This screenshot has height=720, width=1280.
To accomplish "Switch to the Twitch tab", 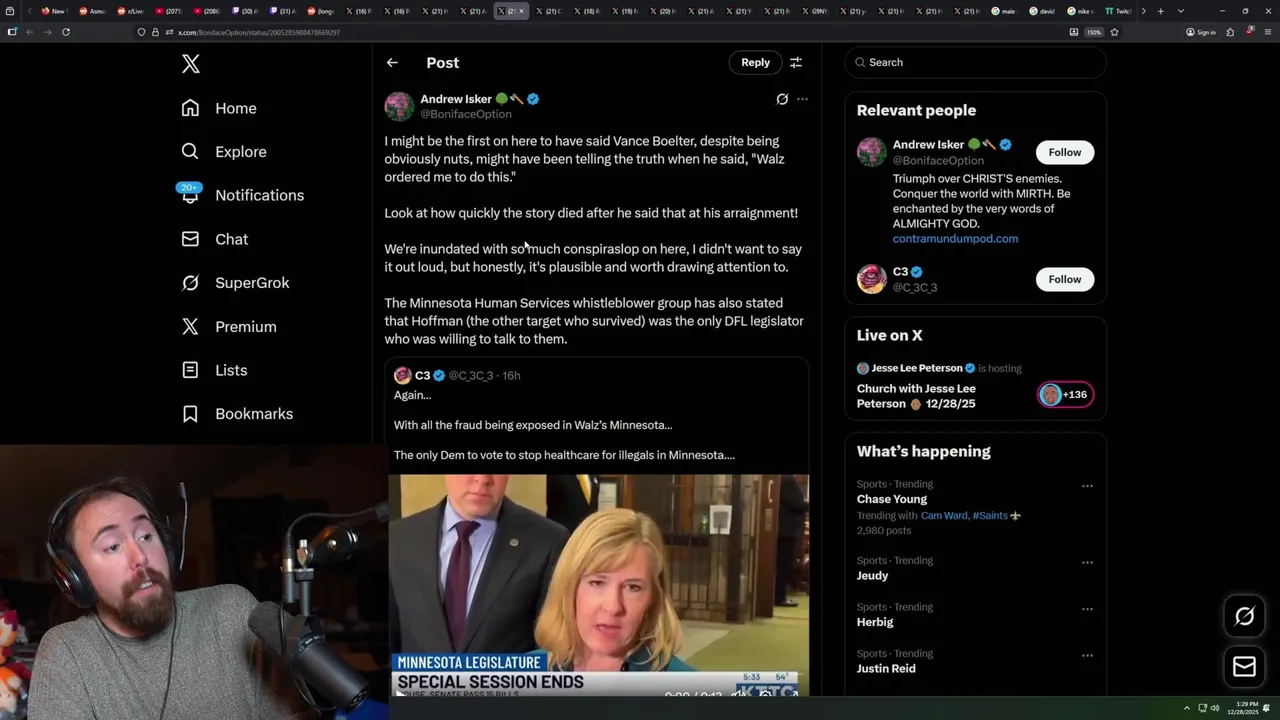I will (1117, 11).
